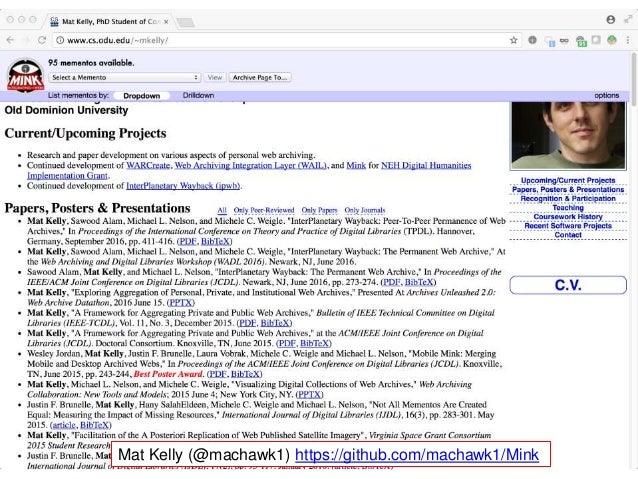Go to Recent Software Projects section
Viewport: 638px width, 479px height.
pyautogui.click(x=568, y=225)
